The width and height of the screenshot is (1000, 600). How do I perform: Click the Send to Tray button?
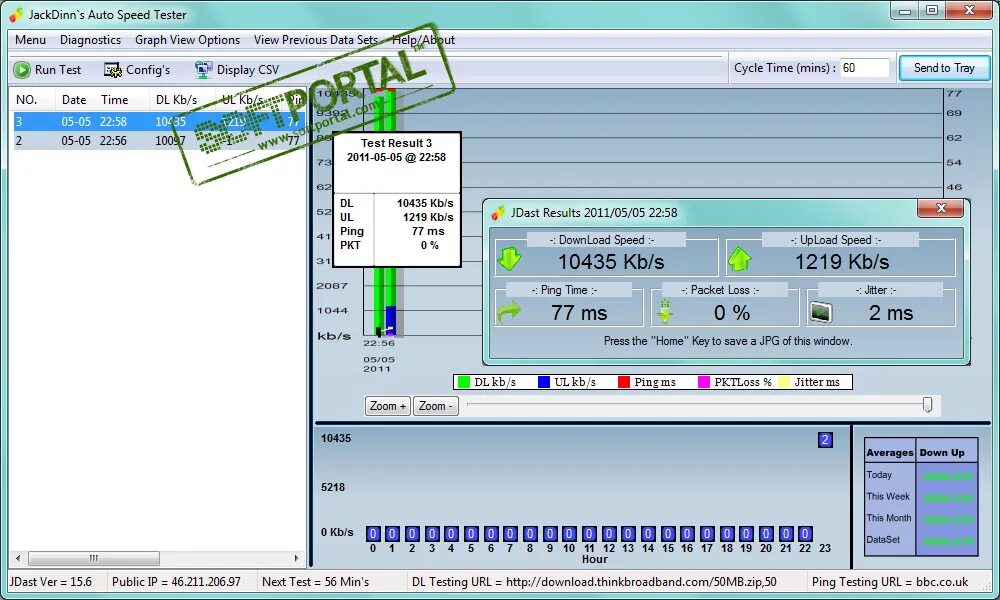(x=944, y=68)
